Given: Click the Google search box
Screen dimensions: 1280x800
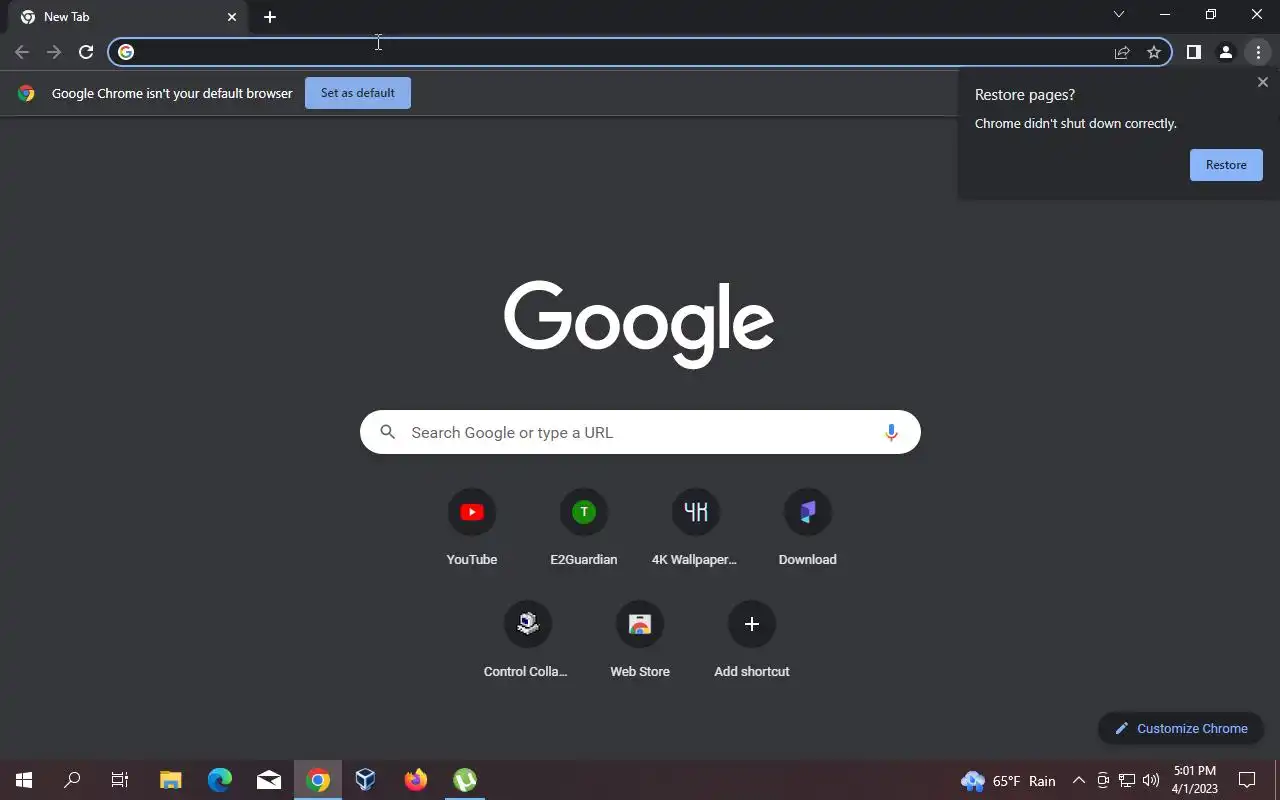Looking at the screenshot, I should pyautogui.click(x=640, y=432).
